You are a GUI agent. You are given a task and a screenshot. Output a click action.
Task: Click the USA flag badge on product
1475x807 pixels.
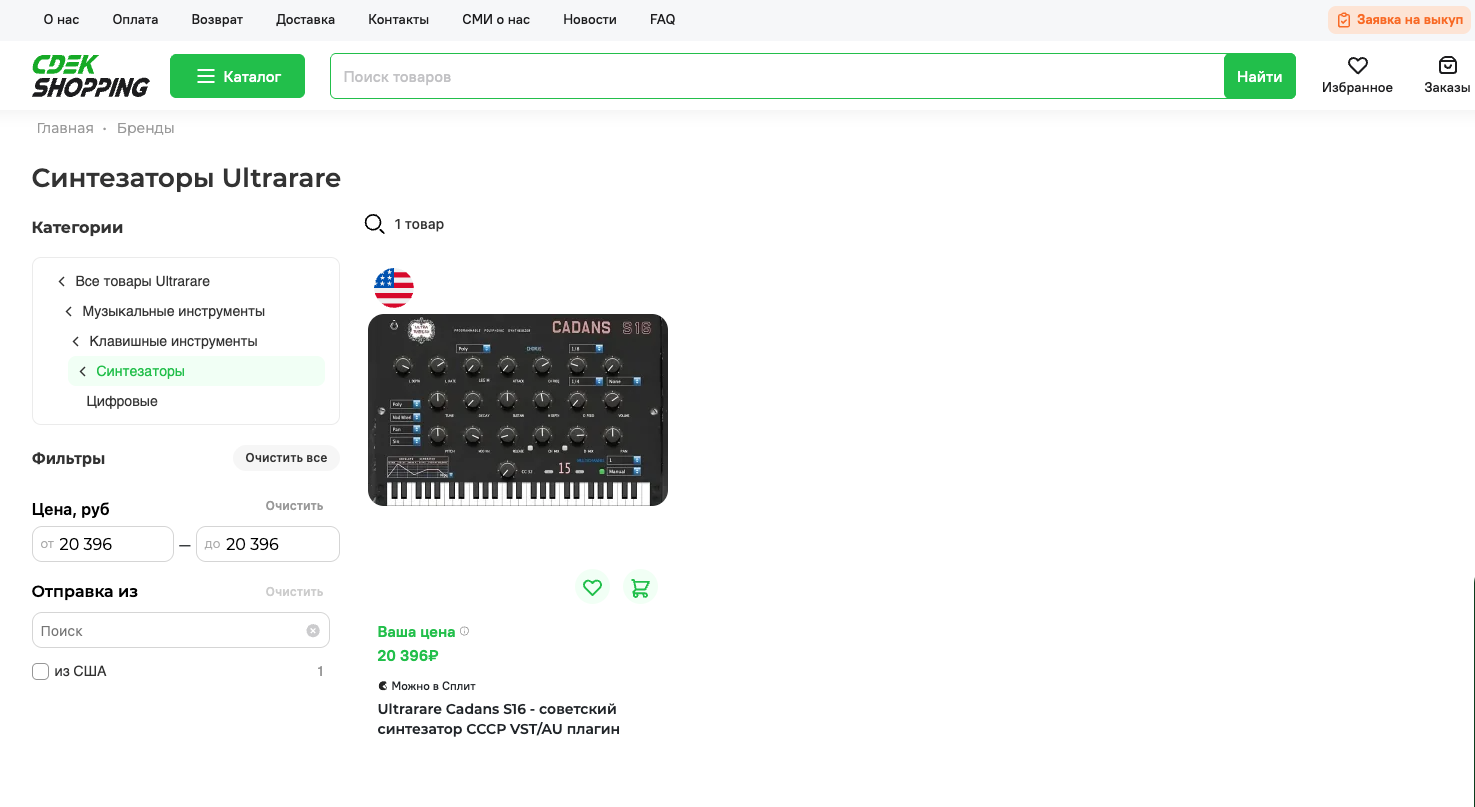[394, 288]
